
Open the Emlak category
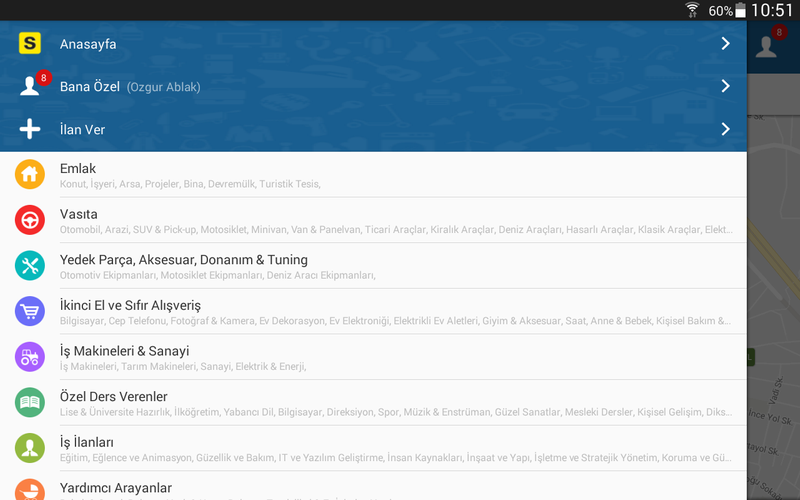(373, 174)
